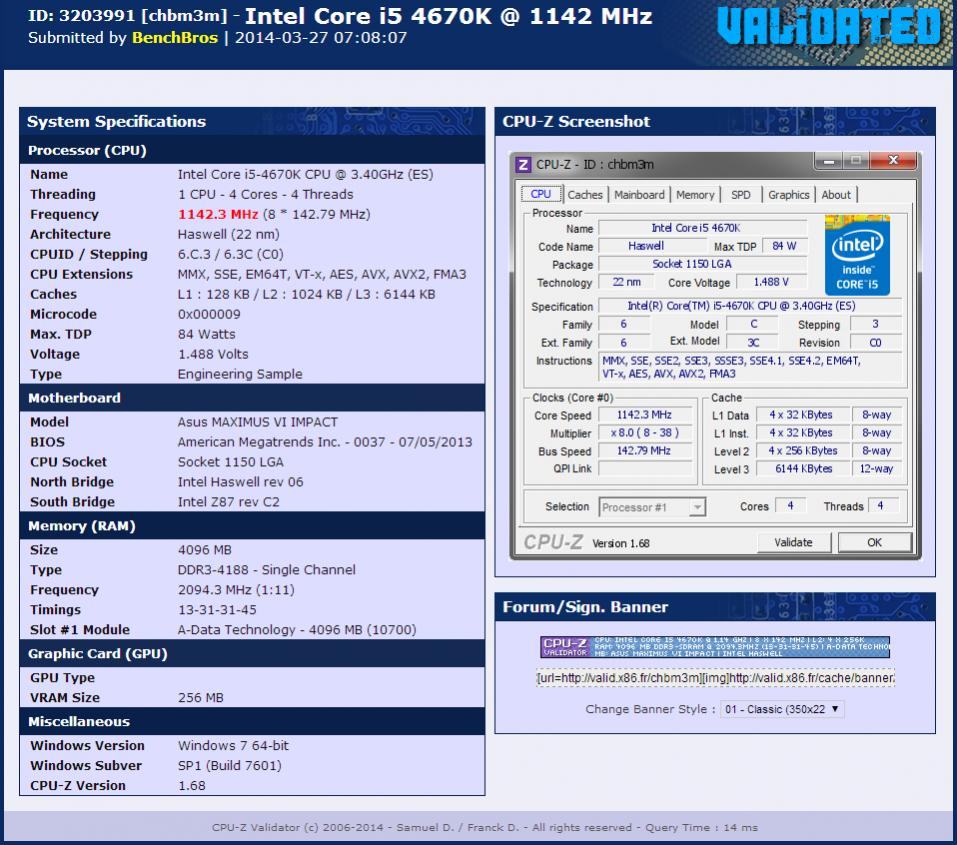Switch to the CPU tab

click(x=541, y=194)
